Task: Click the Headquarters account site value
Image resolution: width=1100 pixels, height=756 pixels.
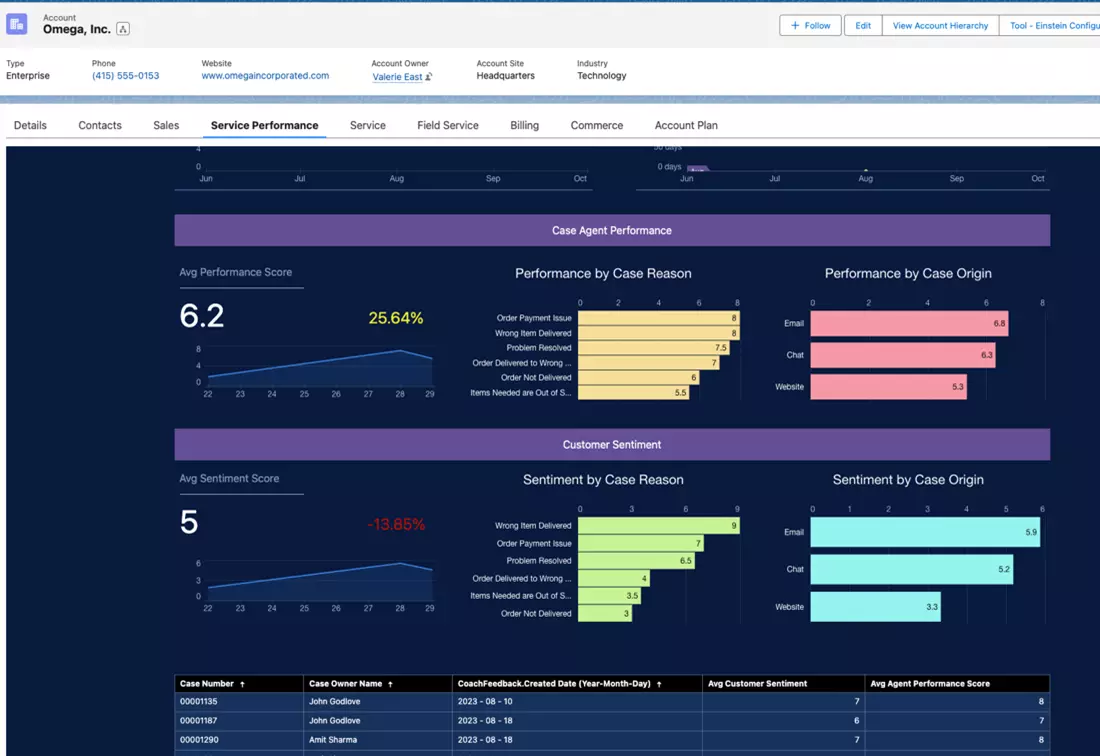Action: click(505, 76)
